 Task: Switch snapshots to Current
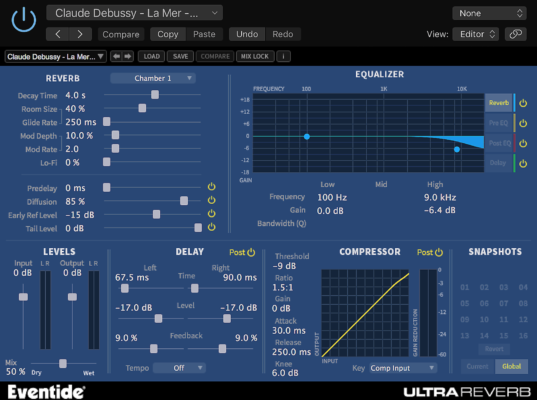pyautogui.click(x=477, y=366)
